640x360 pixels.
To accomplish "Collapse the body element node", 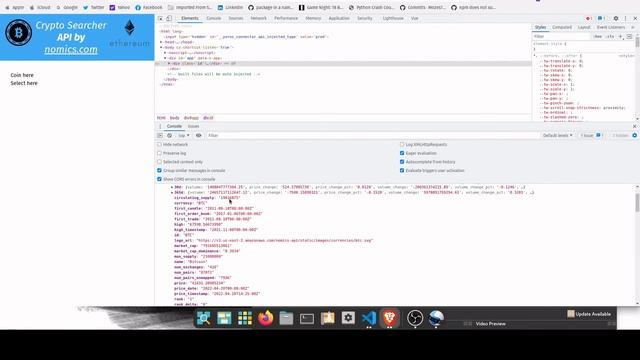I will (161, 47).
